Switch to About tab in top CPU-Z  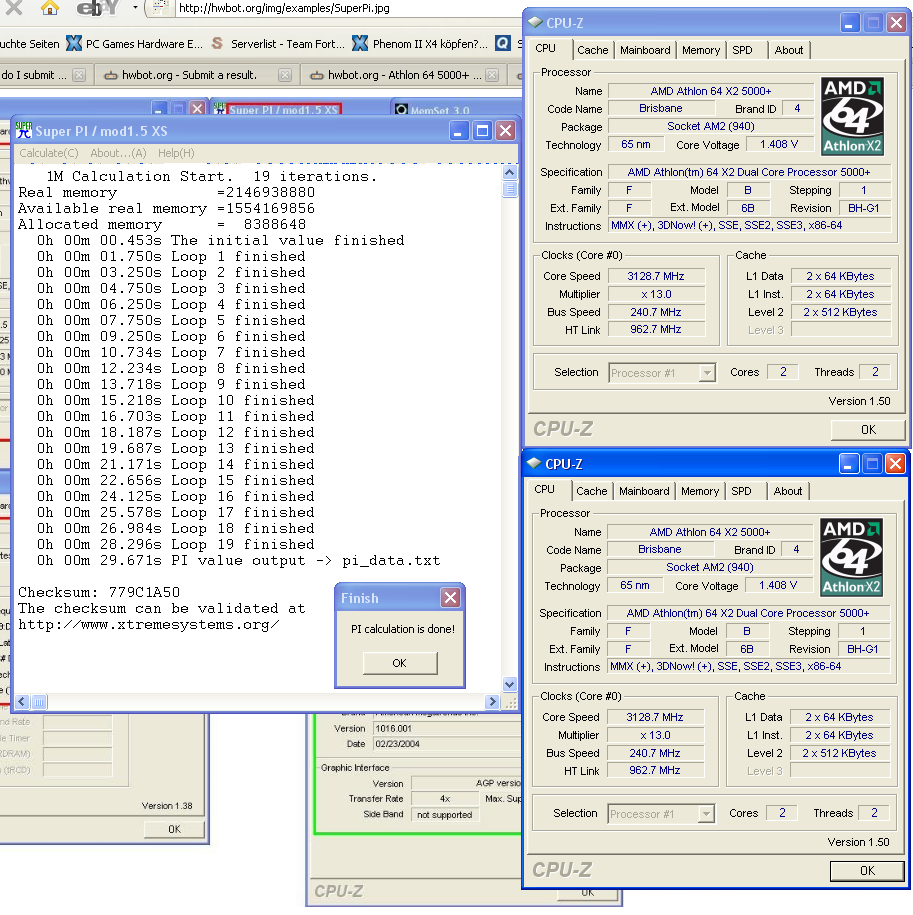point(789,50)
